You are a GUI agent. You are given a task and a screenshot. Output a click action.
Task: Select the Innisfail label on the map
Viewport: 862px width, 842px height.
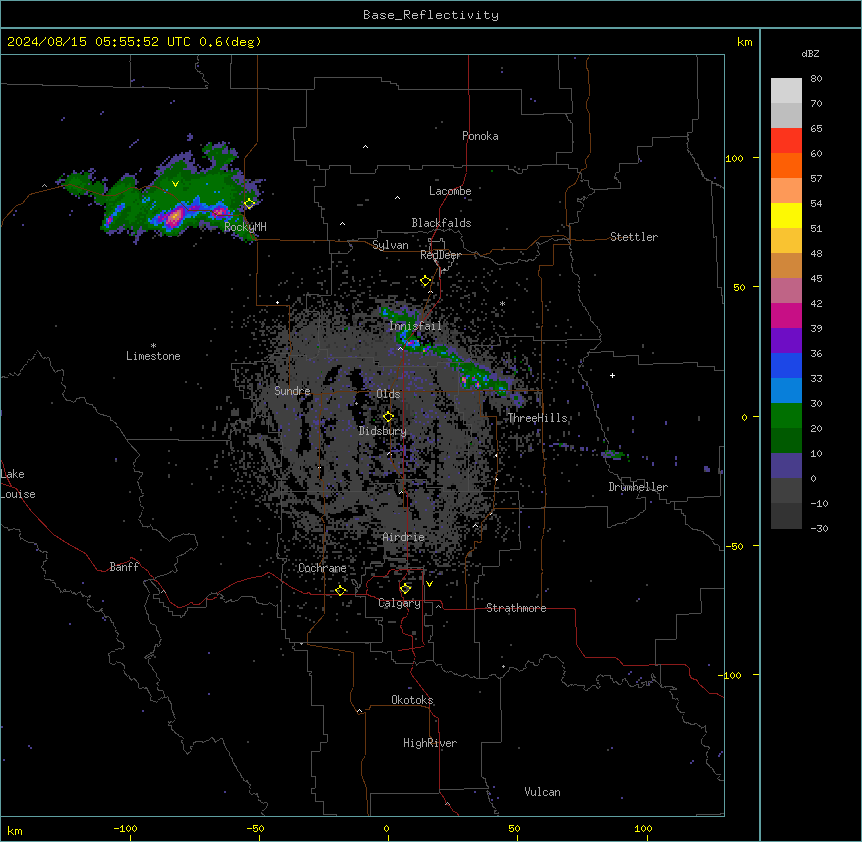pos(415,326)
